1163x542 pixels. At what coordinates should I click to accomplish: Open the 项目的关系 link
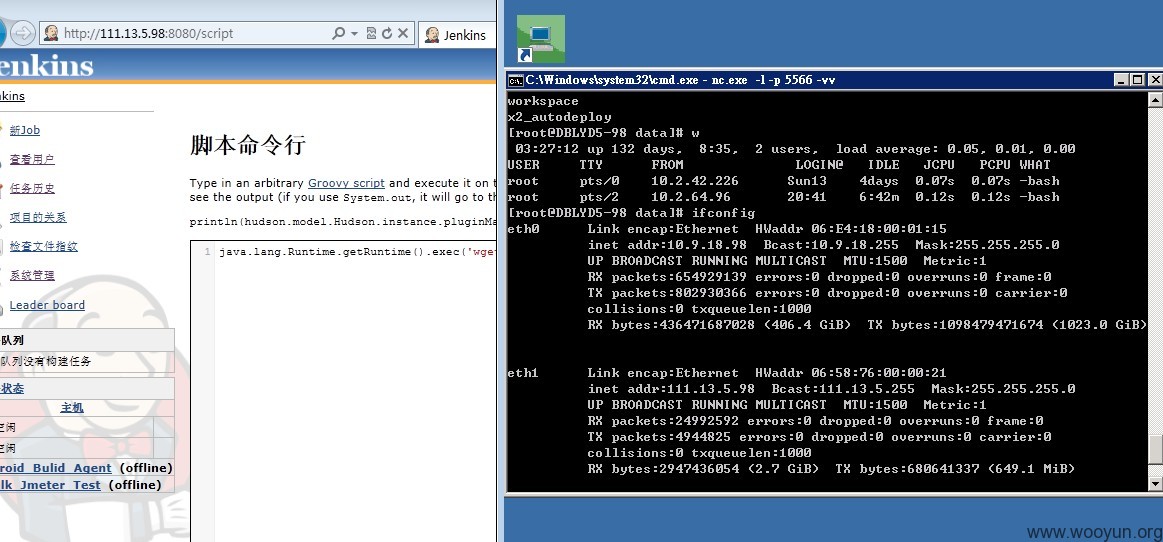(x=38, y=217)
